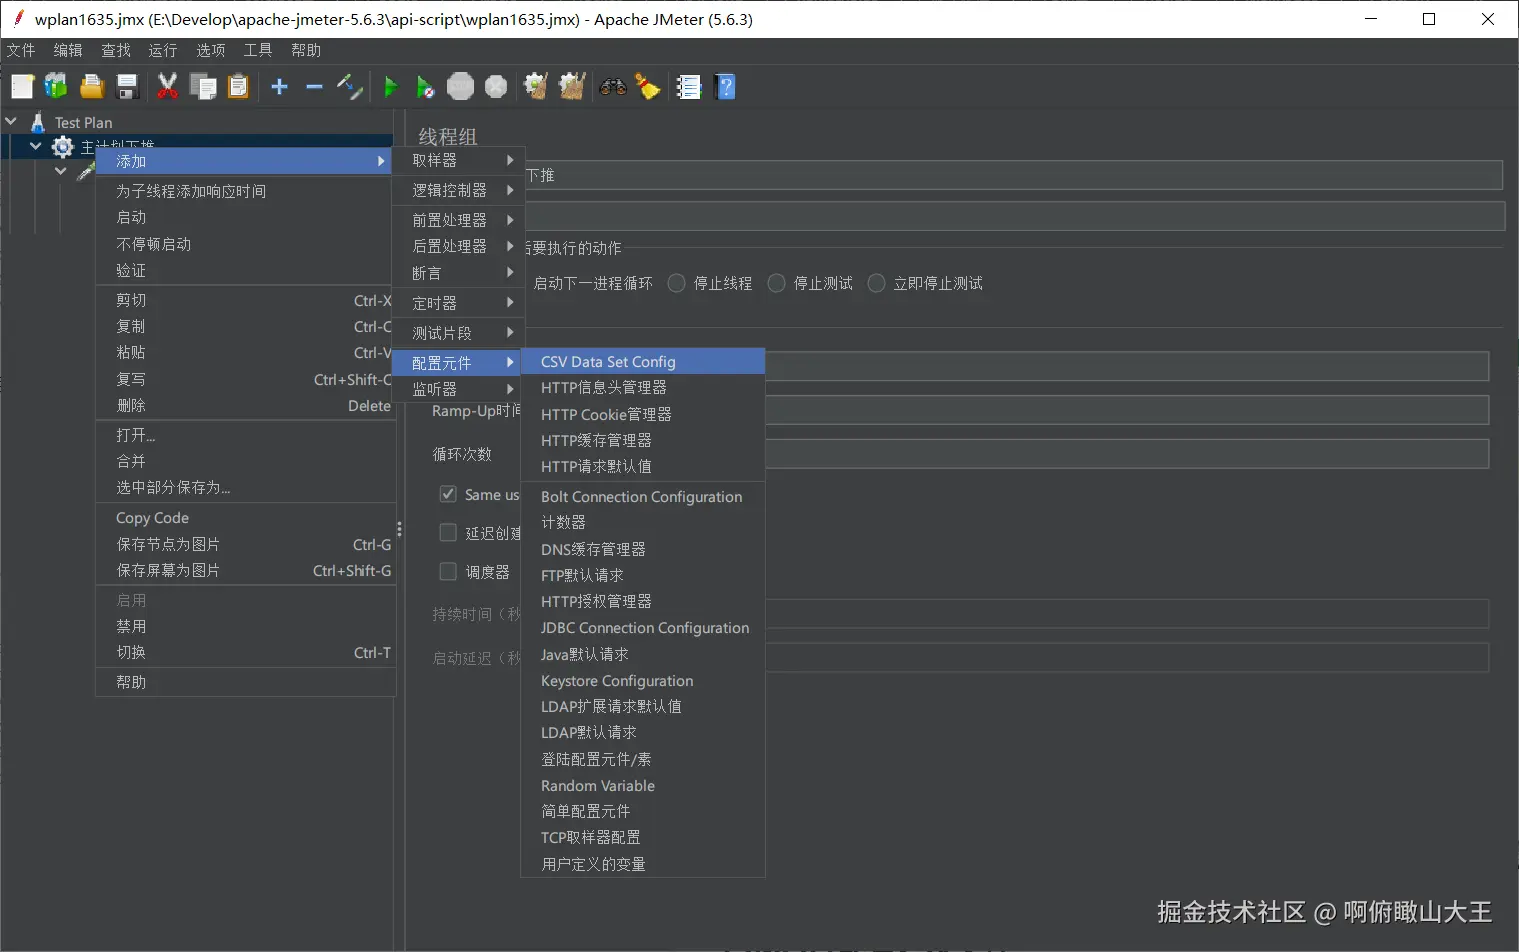Image resolution: width=1519 pixels, height=952 pixels.
Task: Open the 运行 menu
Action: click(x=163, y=50)
